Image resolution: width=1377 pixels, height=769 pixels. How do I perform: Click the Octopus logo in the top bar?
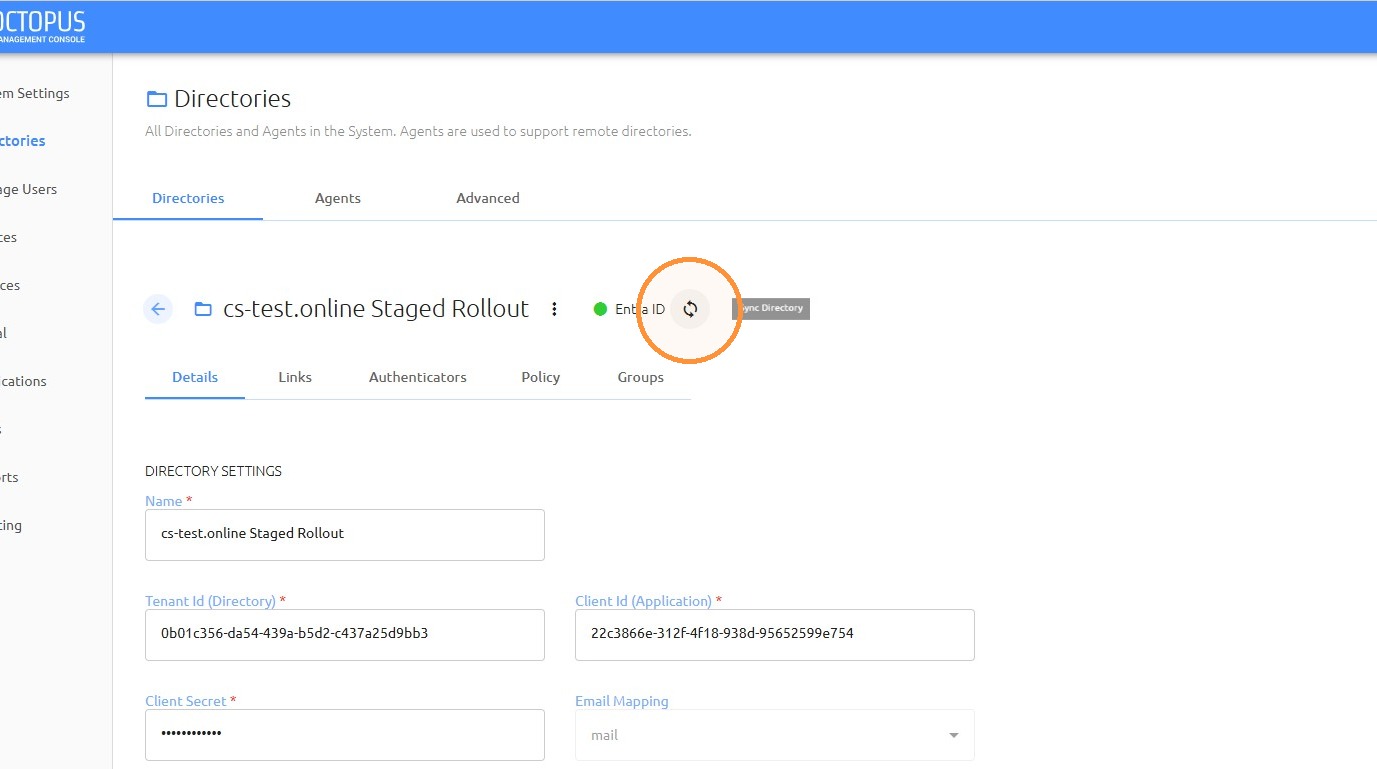coord(43,26)
